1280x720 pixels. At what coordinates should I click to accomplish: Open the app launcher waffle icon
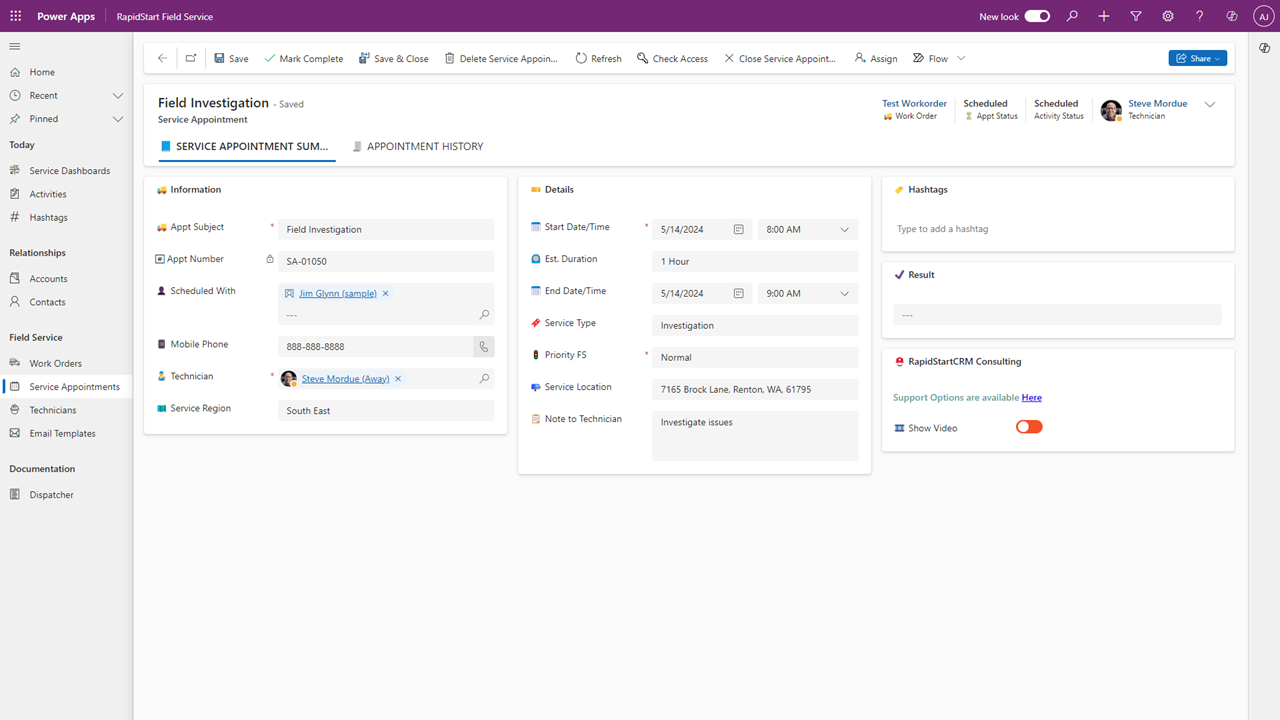coord(16,16)
